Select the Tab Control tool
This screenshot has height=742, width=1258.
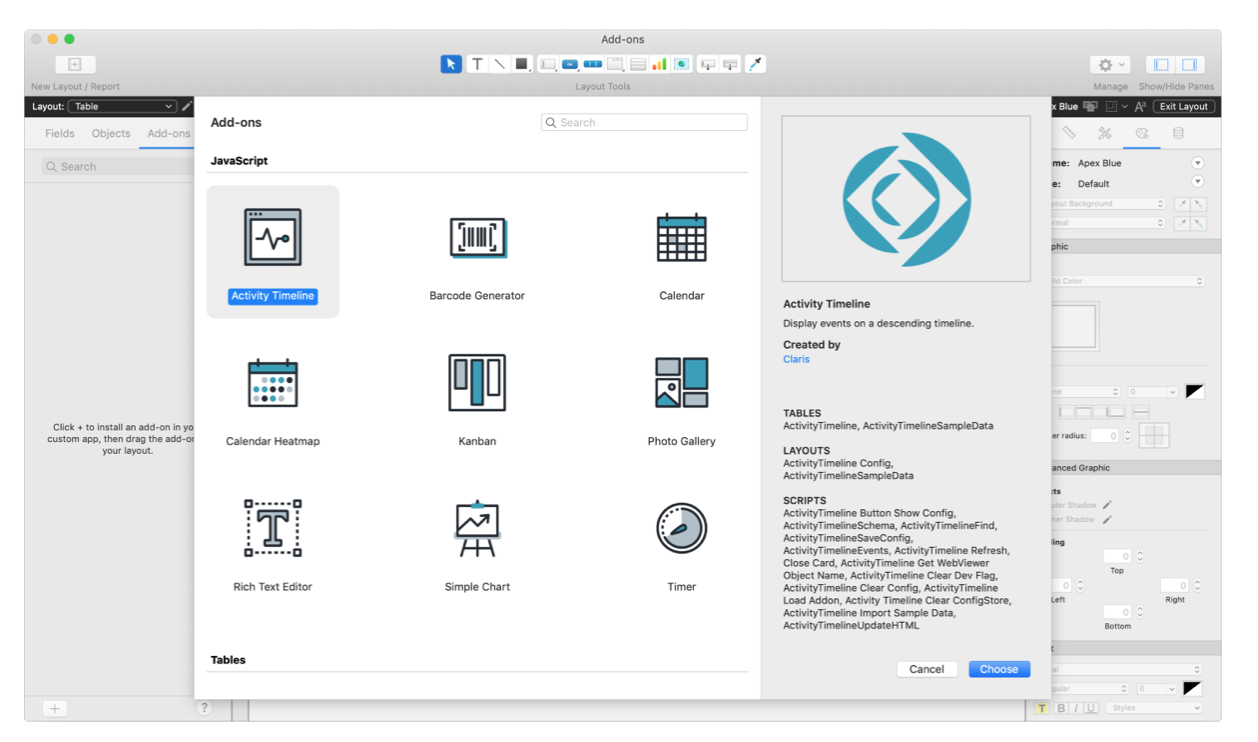(616, 64)
